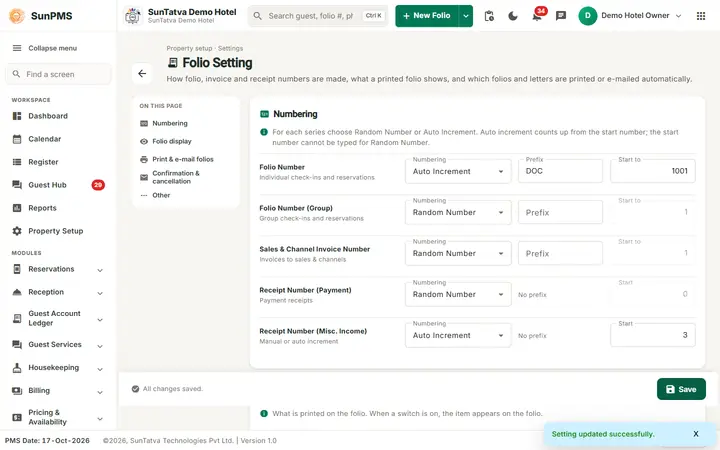
Task: Open Folio Number (Group) numbering dropdown
Action: pyautogui.click(x=458, y=212)
